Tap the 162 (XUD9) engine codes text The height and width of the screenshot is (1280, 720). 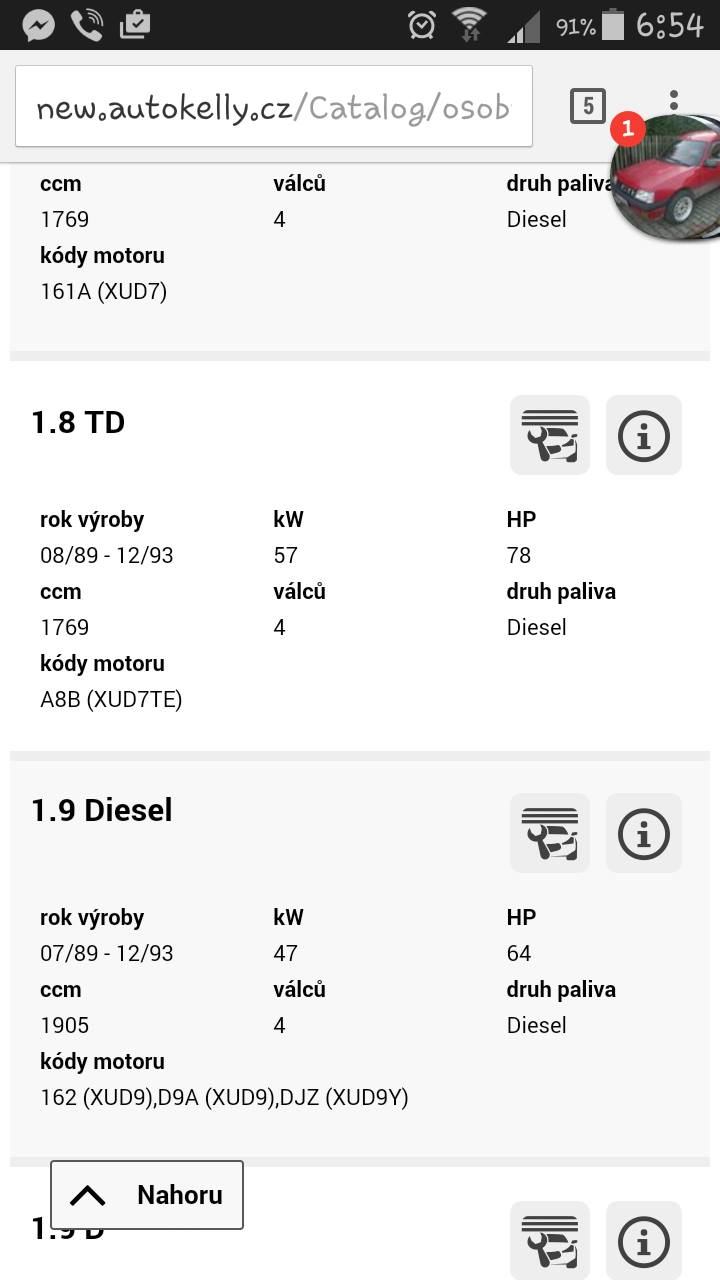tap(224, 1097)
